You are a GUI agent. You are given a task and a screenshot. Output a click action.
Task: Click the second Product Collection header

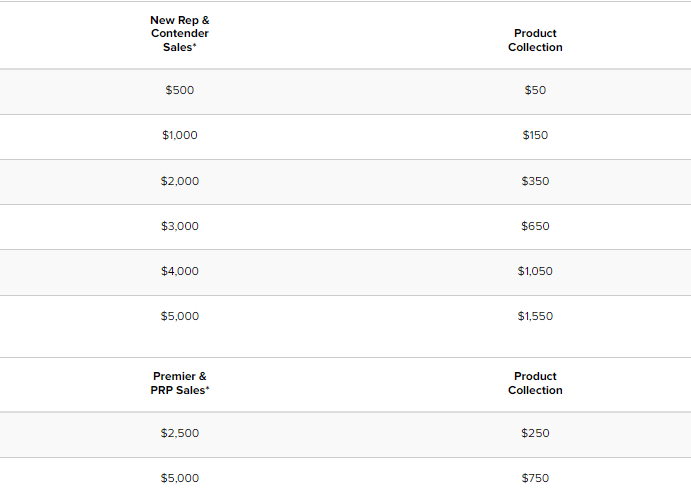coord(535,383)
